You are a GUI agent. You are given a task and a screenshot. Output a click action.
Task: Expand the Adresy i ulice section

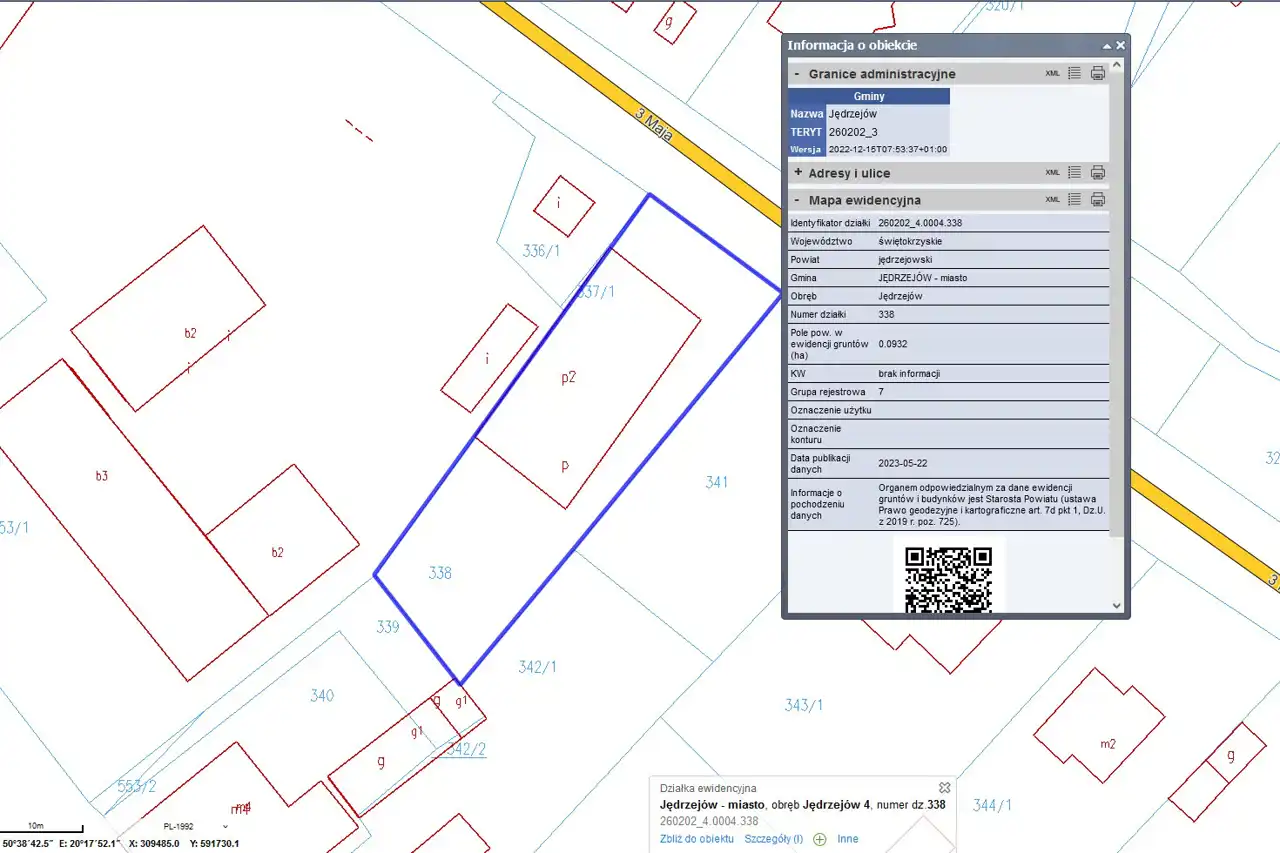[x=797, y=173]
